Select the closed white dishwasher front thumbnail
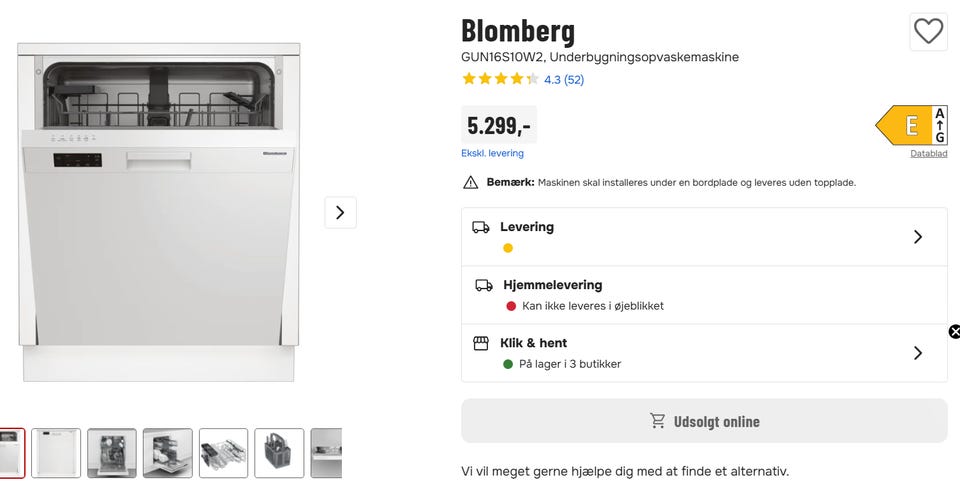Image resolution: width=960 pixels, height=496 pixels. (x=56, y=453)
